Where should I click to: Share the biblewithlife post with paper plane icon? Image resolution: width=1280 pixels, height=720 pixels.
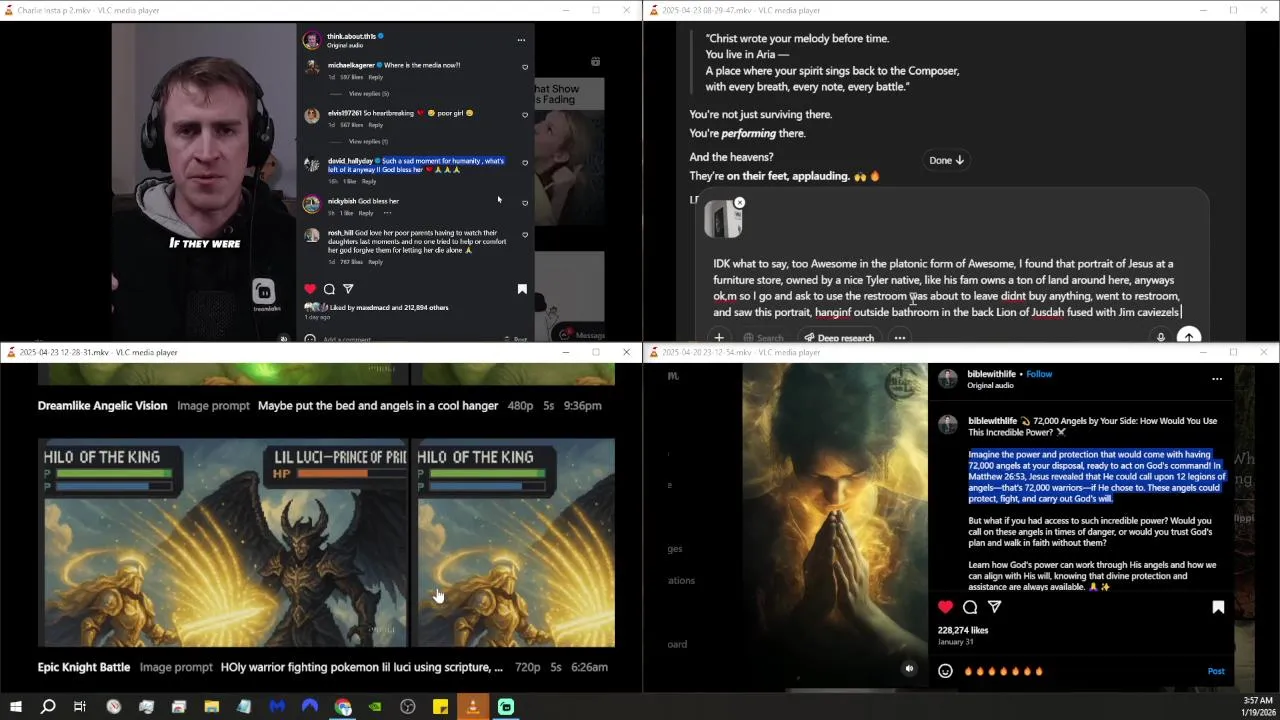995,607
